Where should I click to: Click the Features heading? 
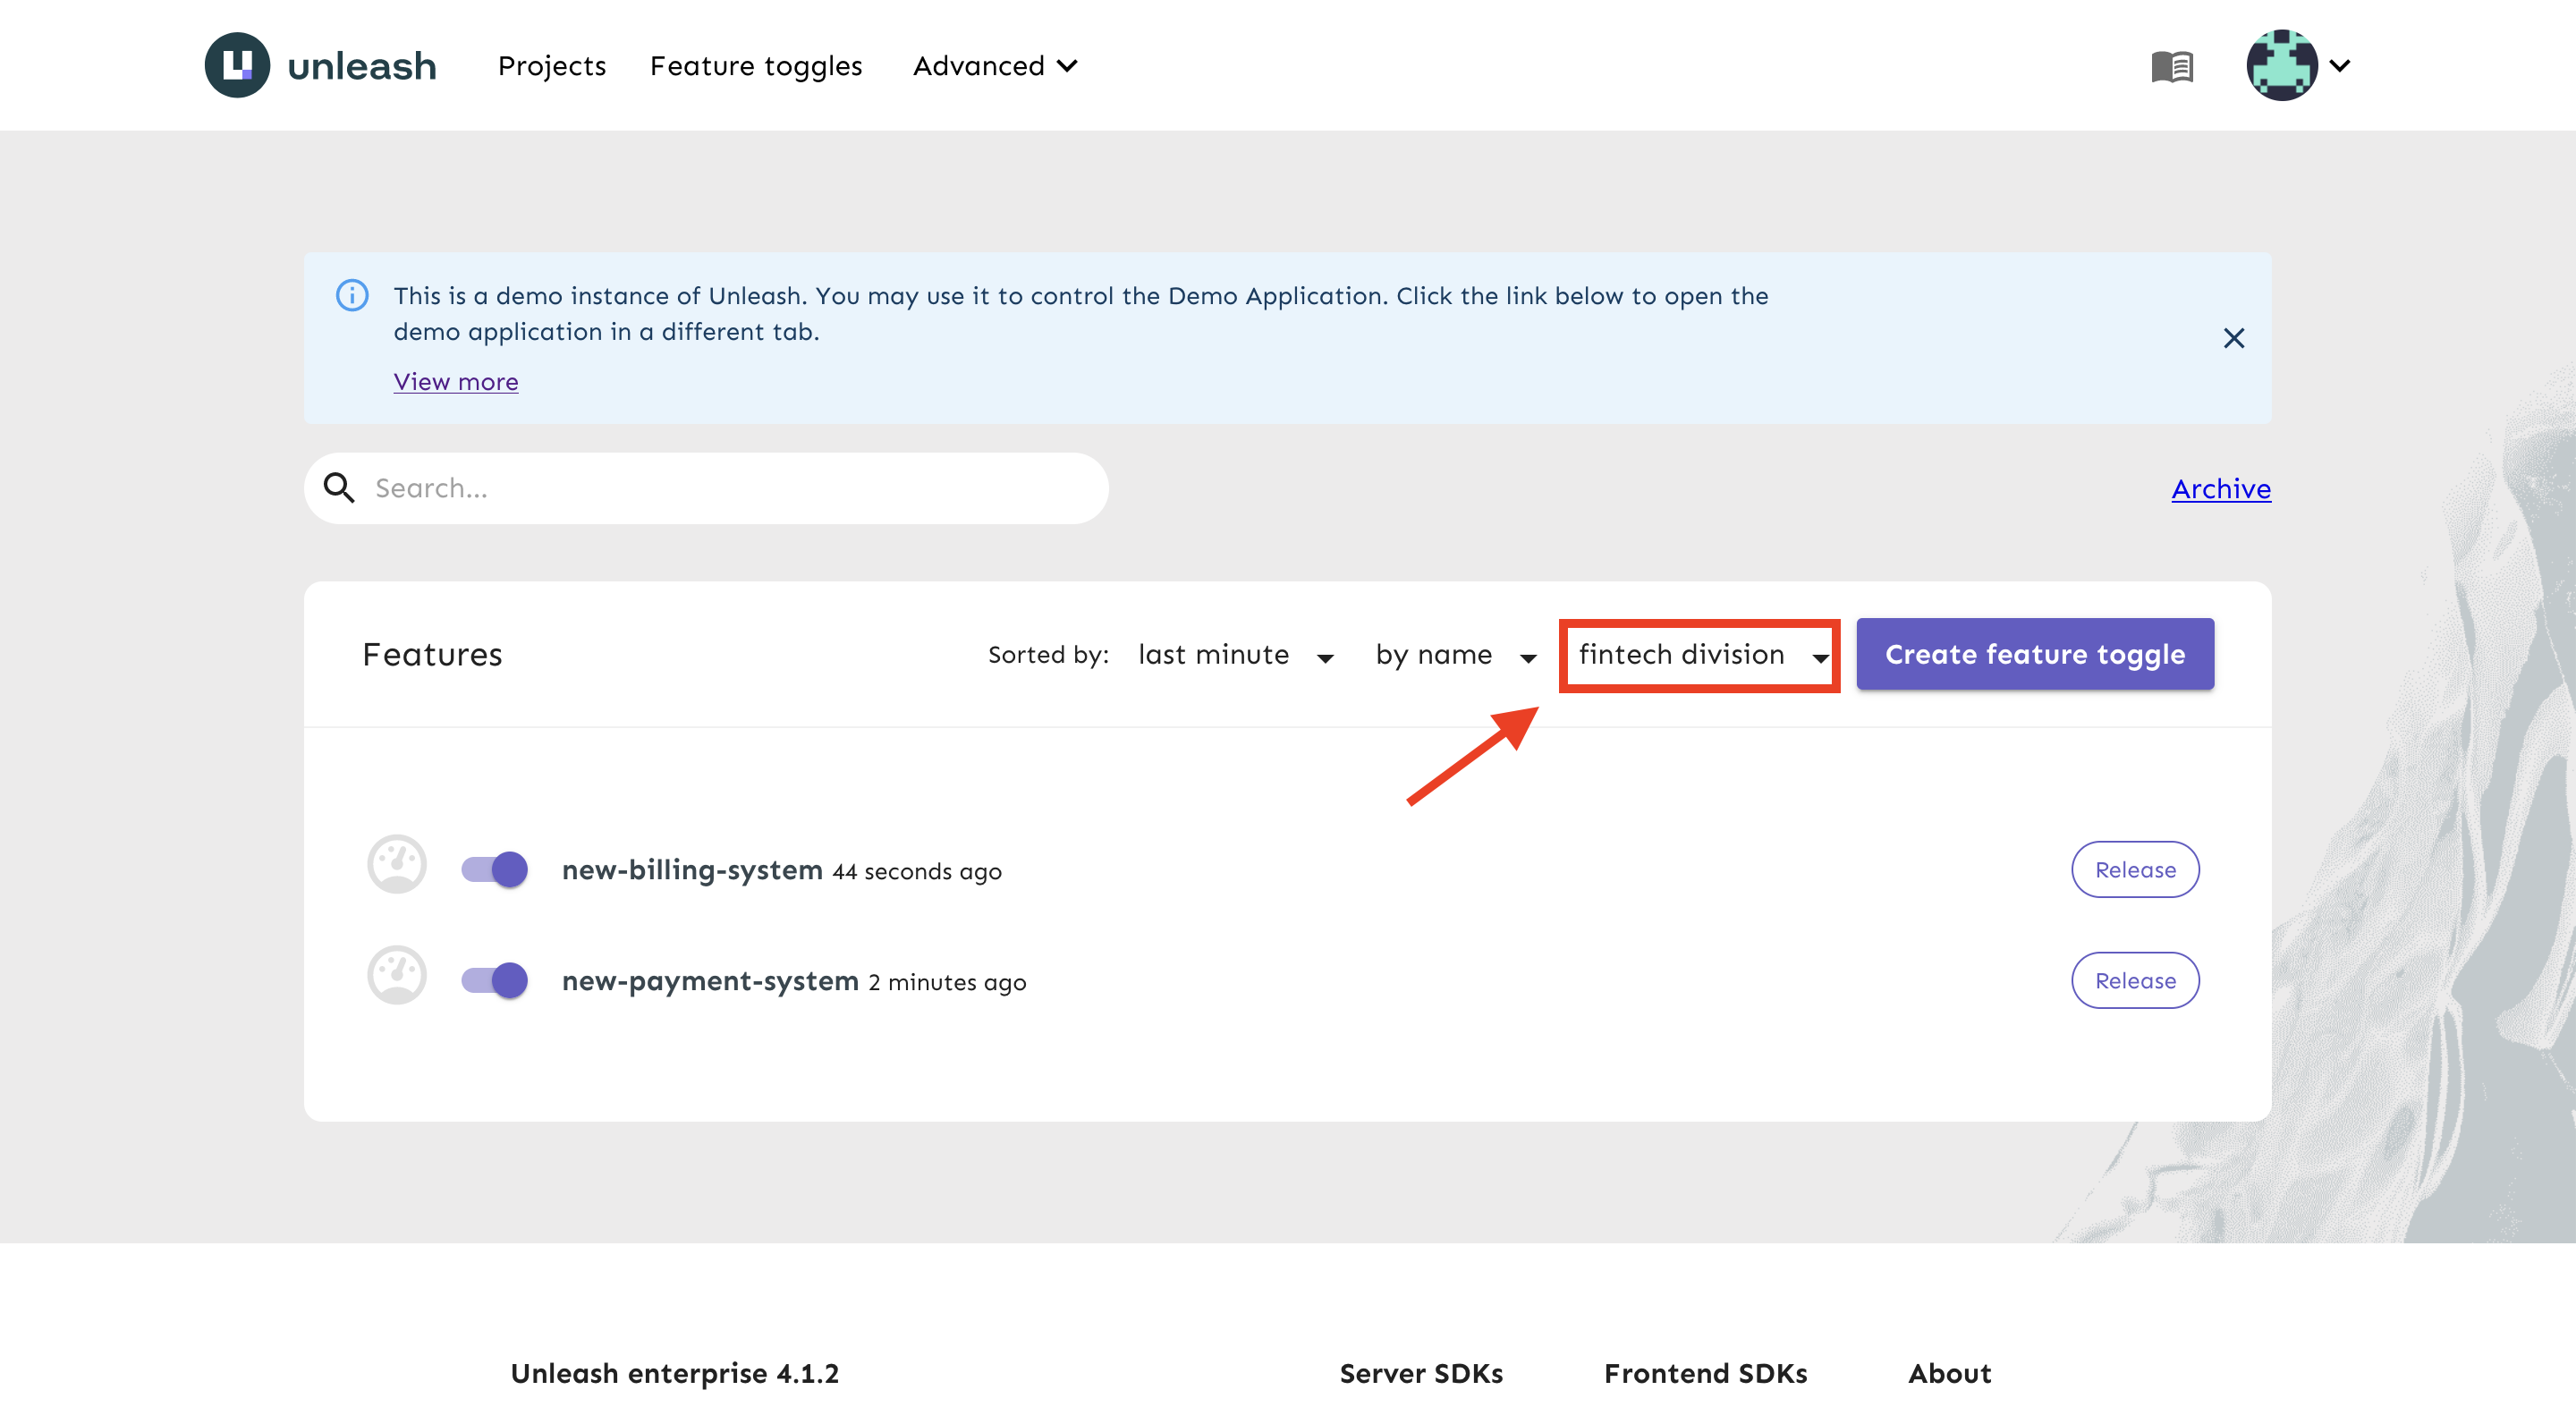click(432, 654)
